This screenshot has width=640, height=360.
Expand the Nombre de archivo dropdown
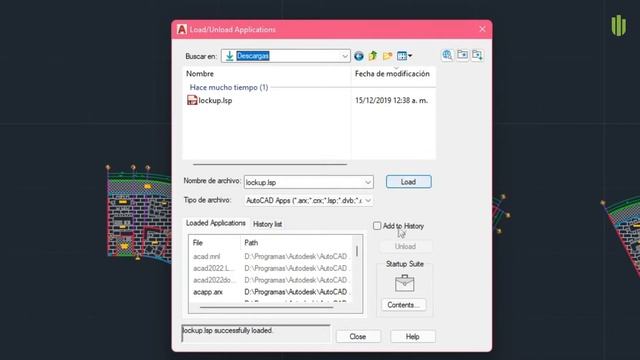(368, 182)
